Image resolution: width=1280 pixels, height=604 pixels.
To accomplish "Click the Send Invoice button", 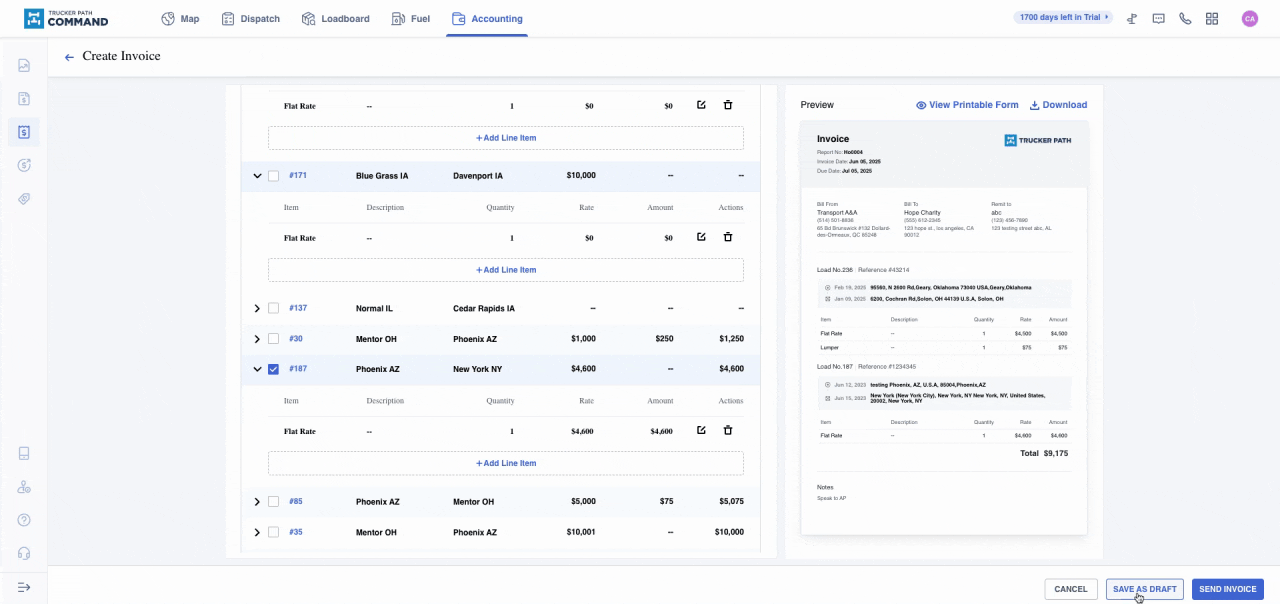I will coord(1227,589).
